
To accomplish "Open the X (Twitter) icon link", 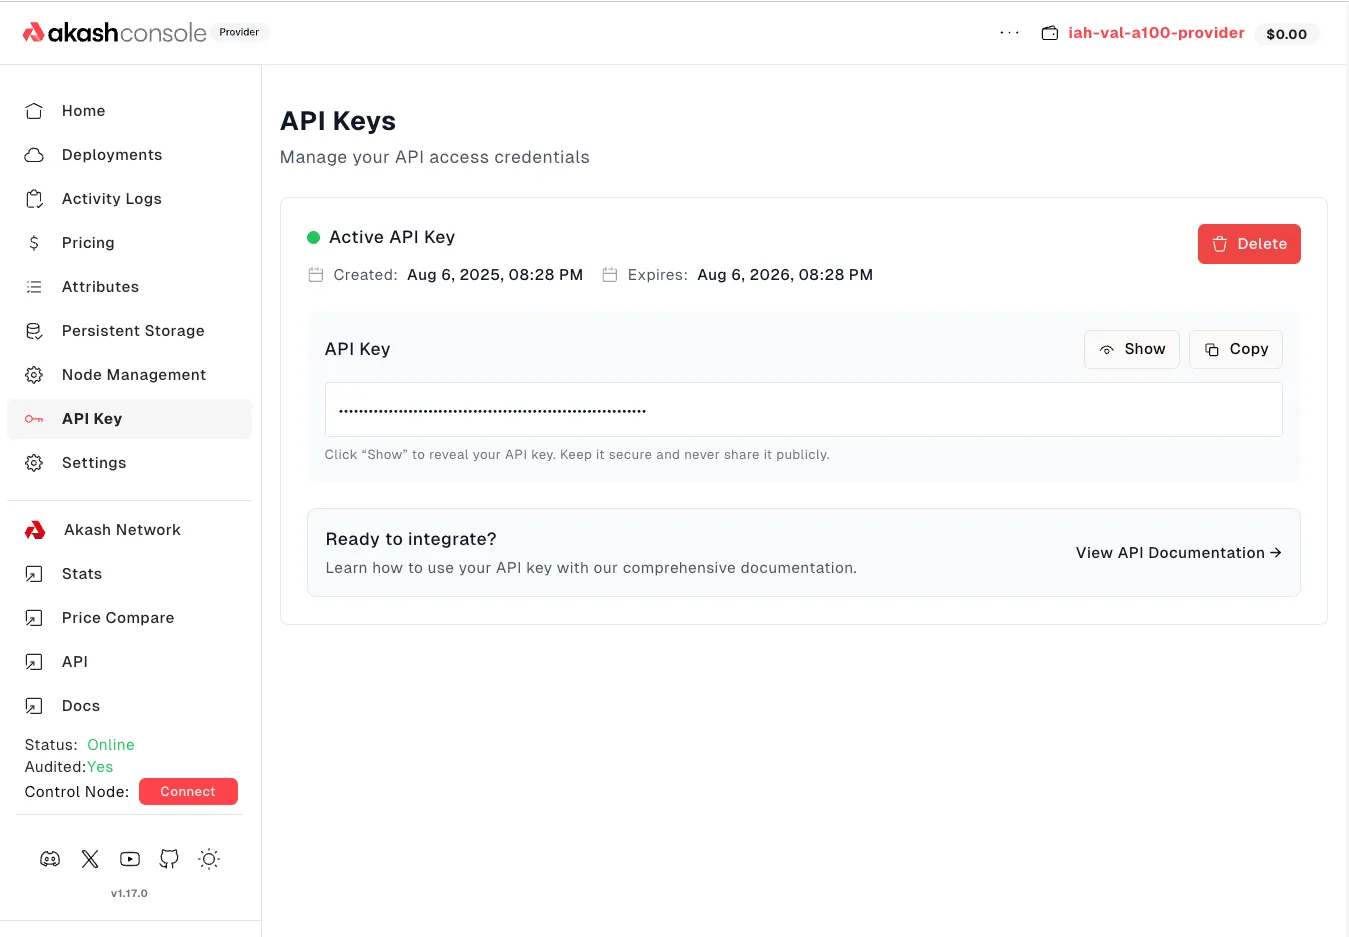I will (x=90, y=859).
